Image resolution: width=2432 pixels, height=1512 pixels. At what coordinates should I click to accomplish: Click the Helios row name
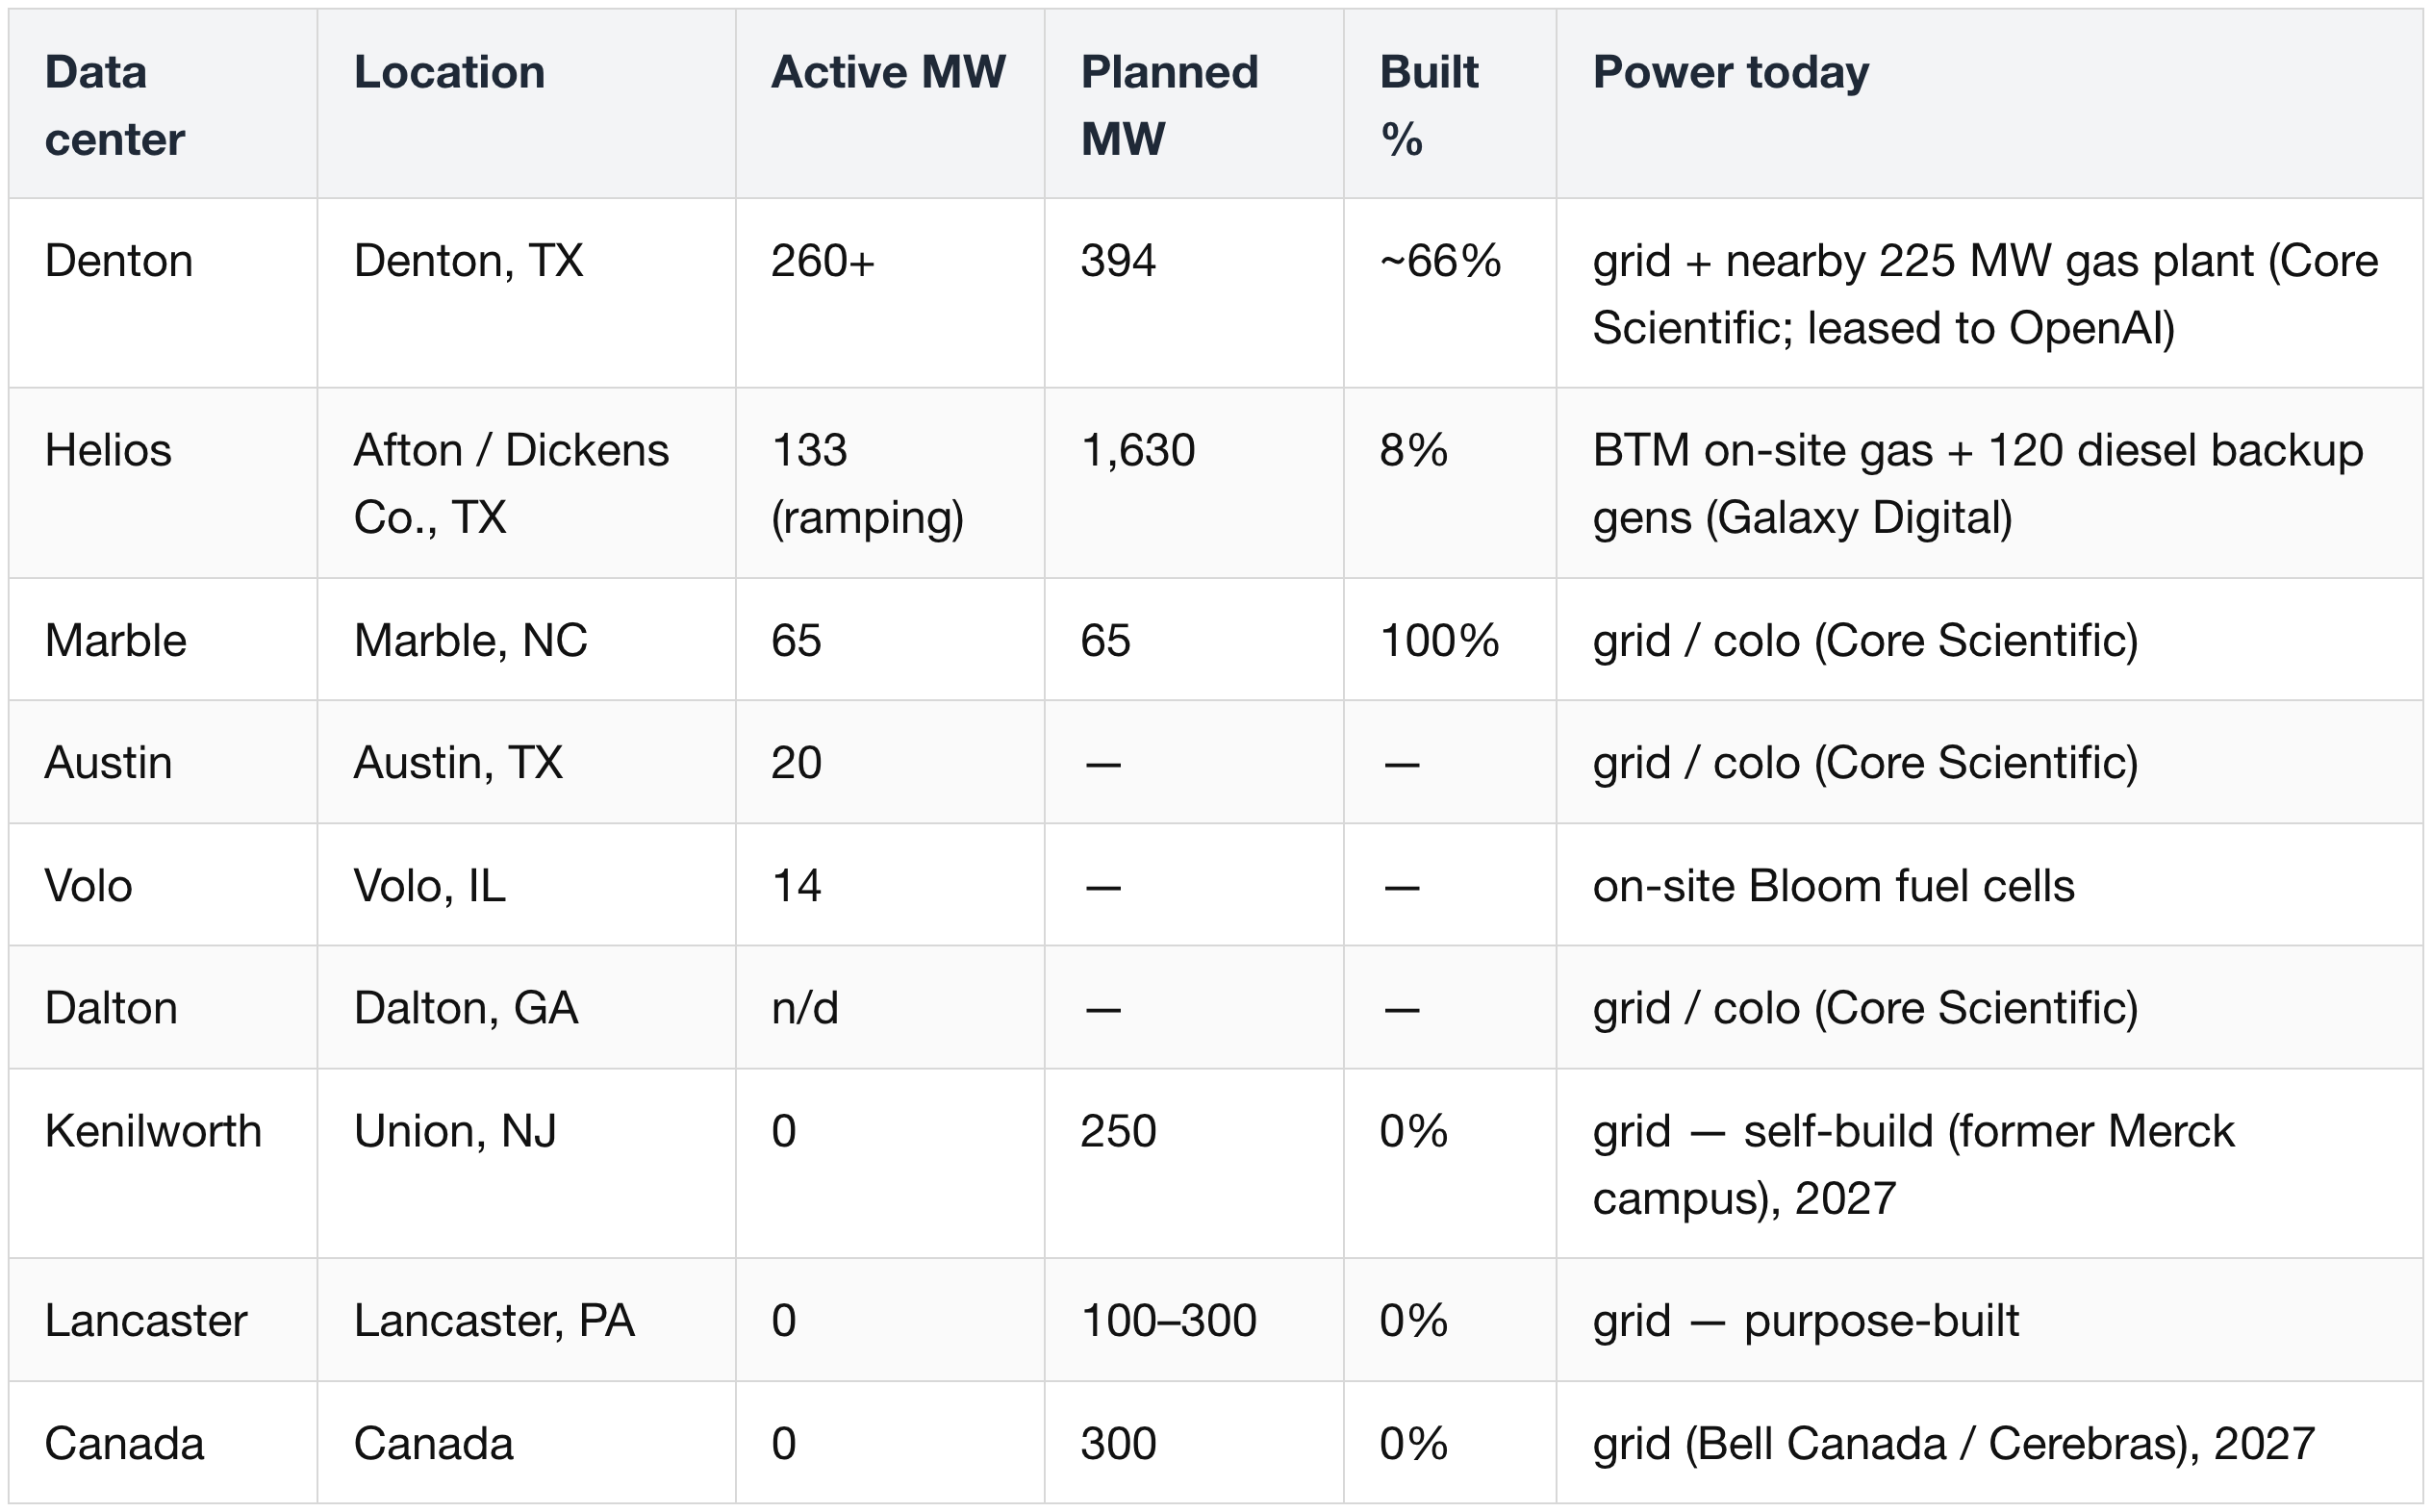[x=108, y=450]
